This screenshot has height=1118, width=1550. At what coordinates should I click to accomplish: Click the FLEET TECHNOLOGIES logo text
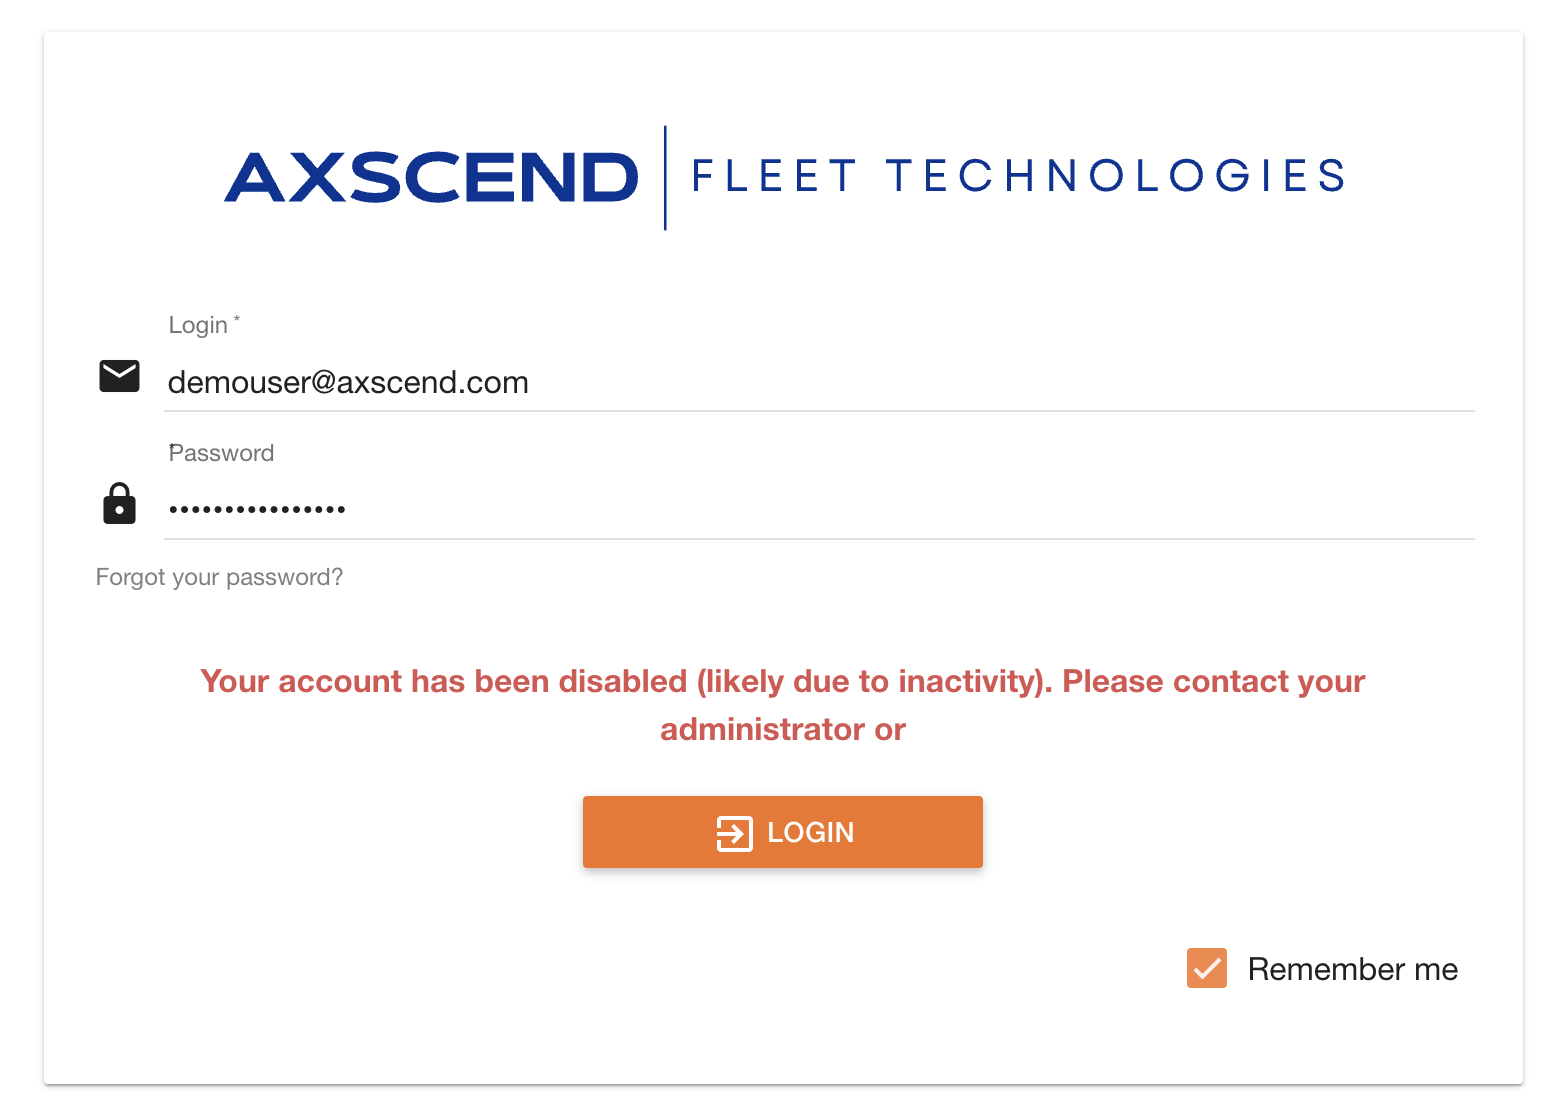pos(1017,176)
